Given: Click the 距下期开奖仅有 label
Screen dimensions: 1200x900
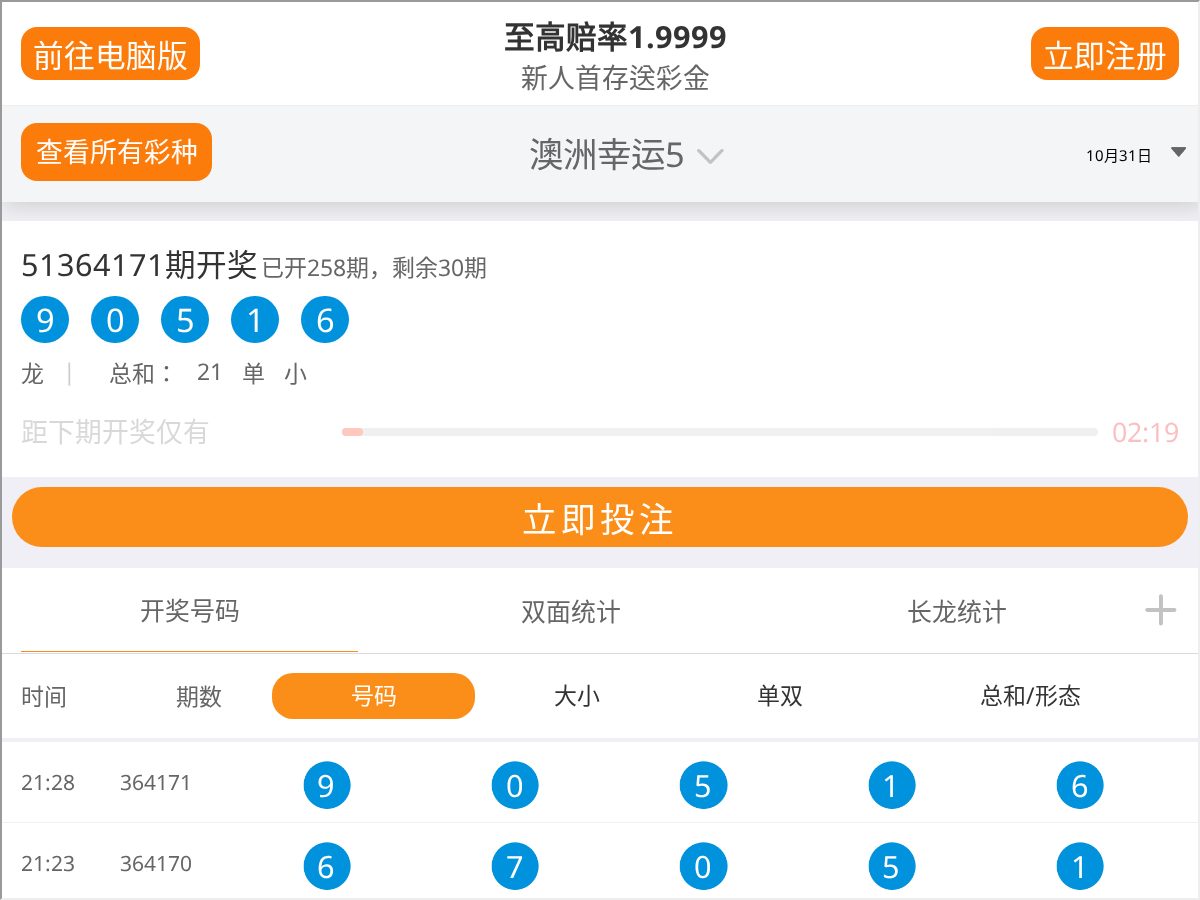Looking at the screenshot, I should (114, 433).
